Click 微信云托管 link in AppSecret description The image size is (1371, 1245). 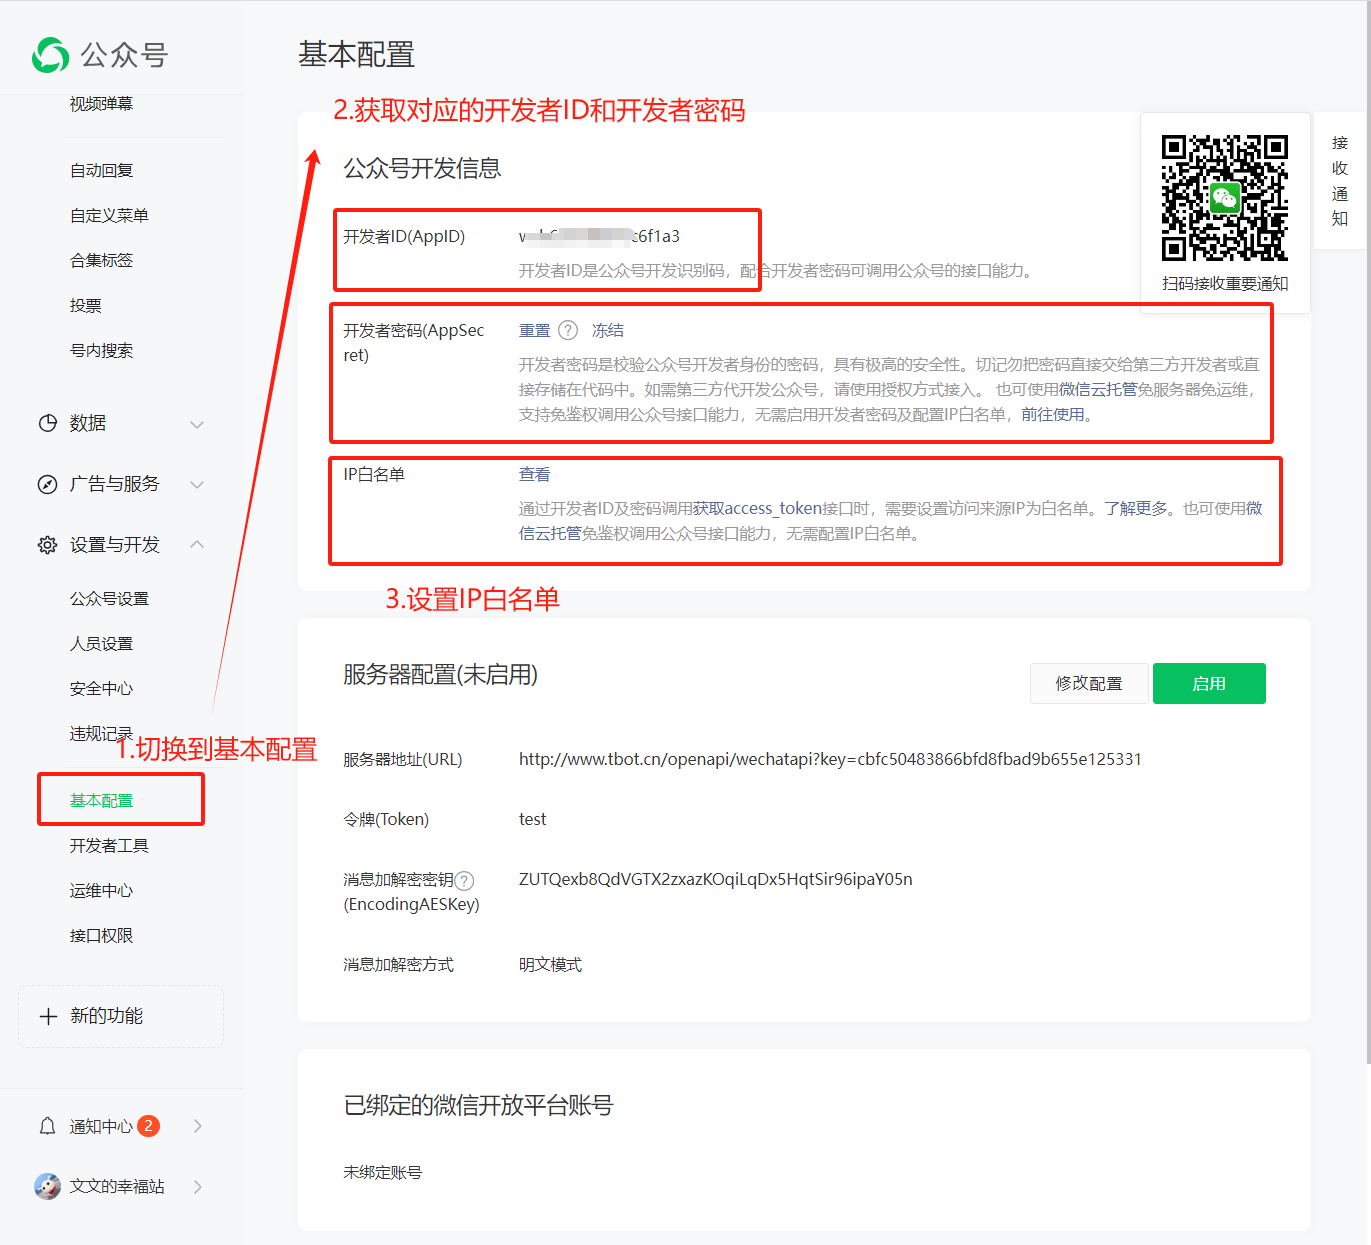tap(1098, 390)
